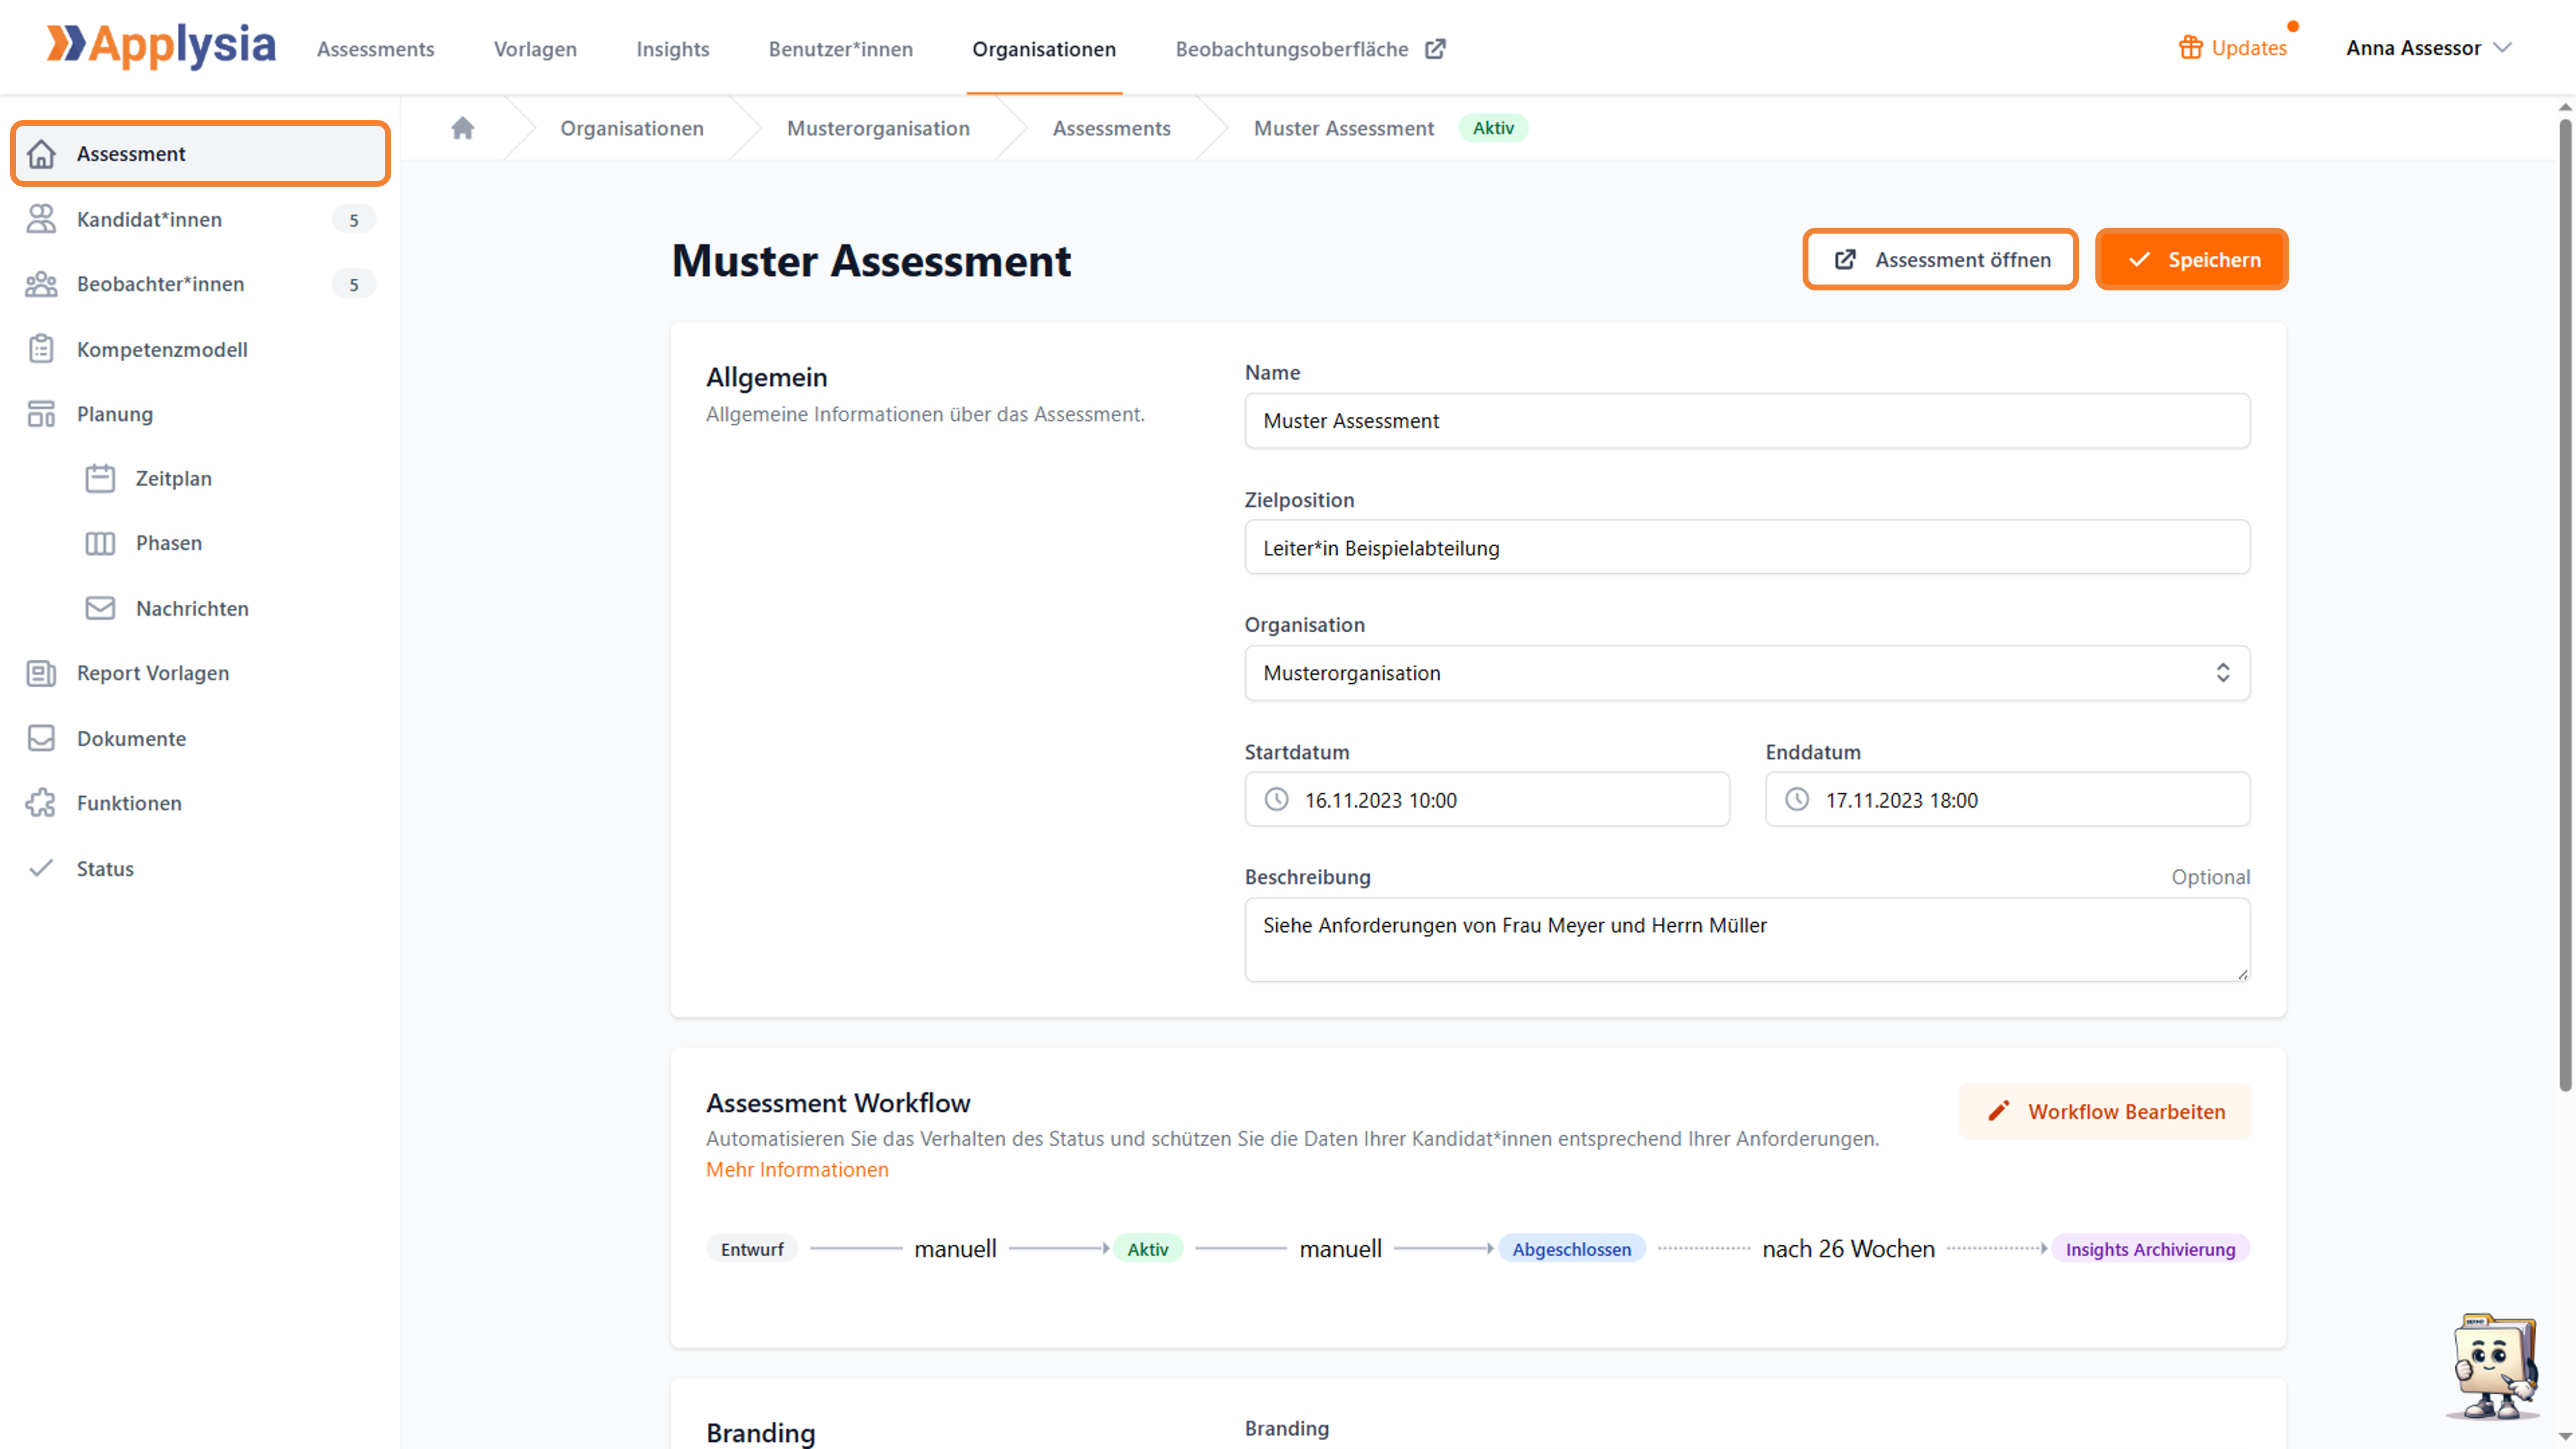
Task: Click the Funktionen puzzle icon
Action: click(41, 803)
